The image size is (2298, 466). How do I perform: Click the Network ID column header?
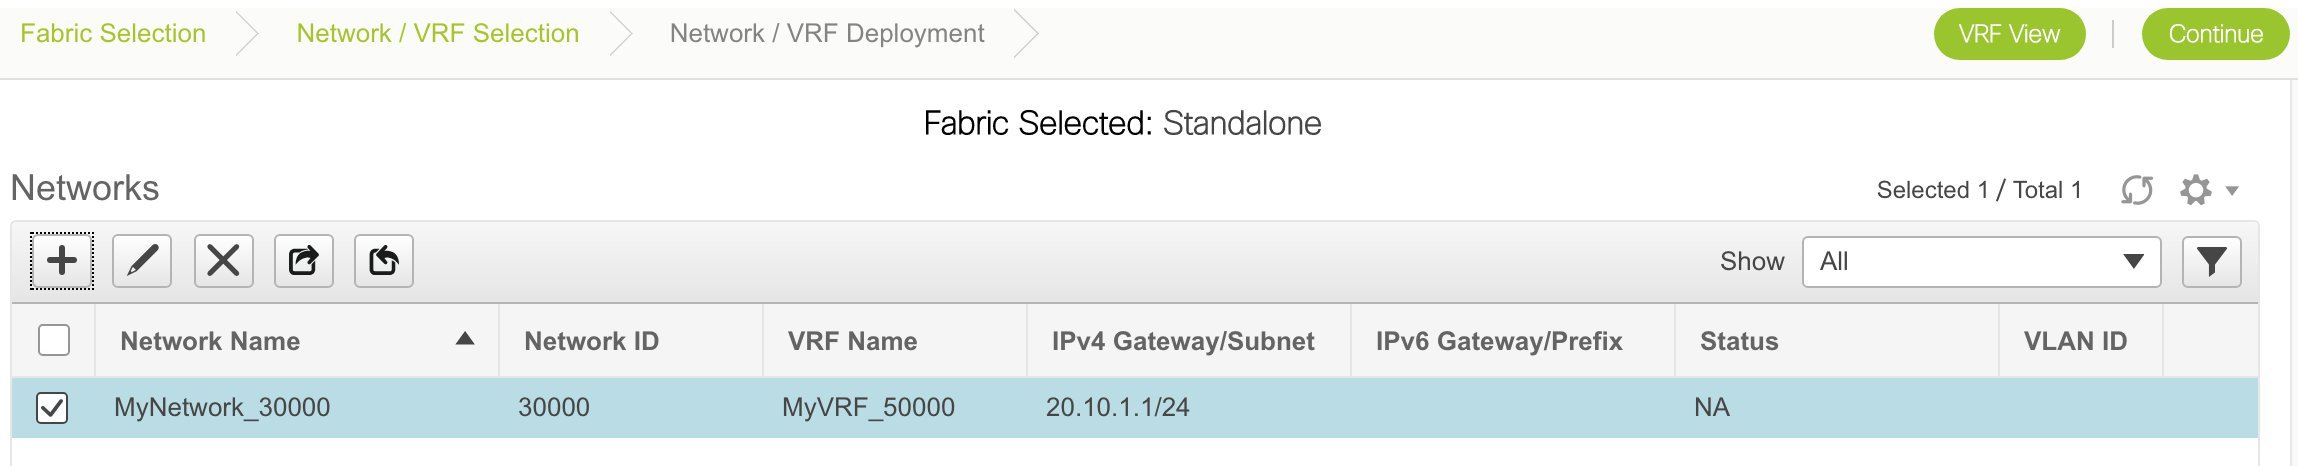[x=591, y=341]
